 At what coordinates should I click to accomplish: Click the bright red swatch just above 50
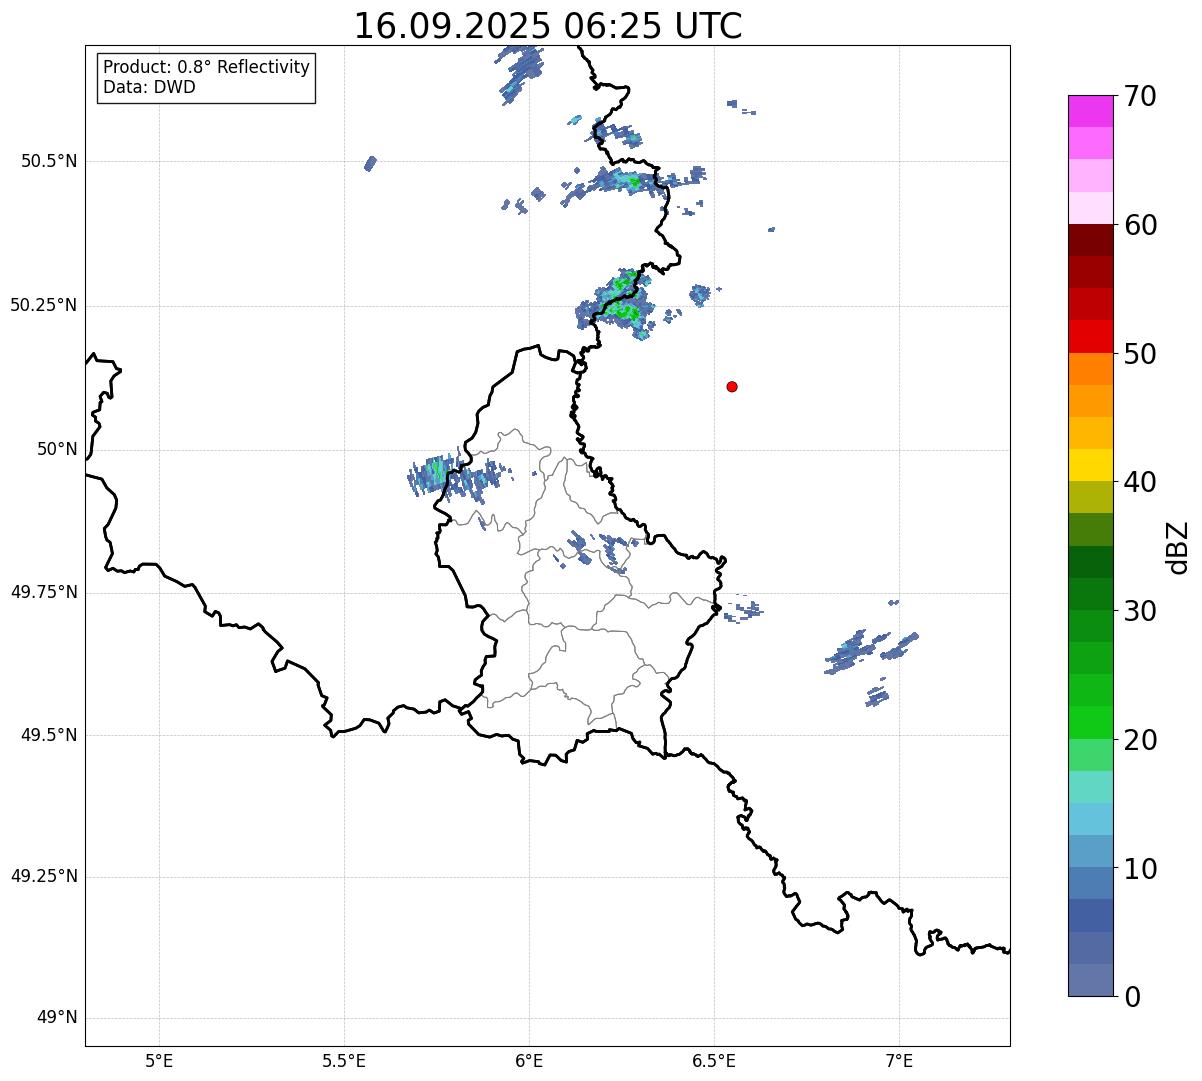(1090, 336)
